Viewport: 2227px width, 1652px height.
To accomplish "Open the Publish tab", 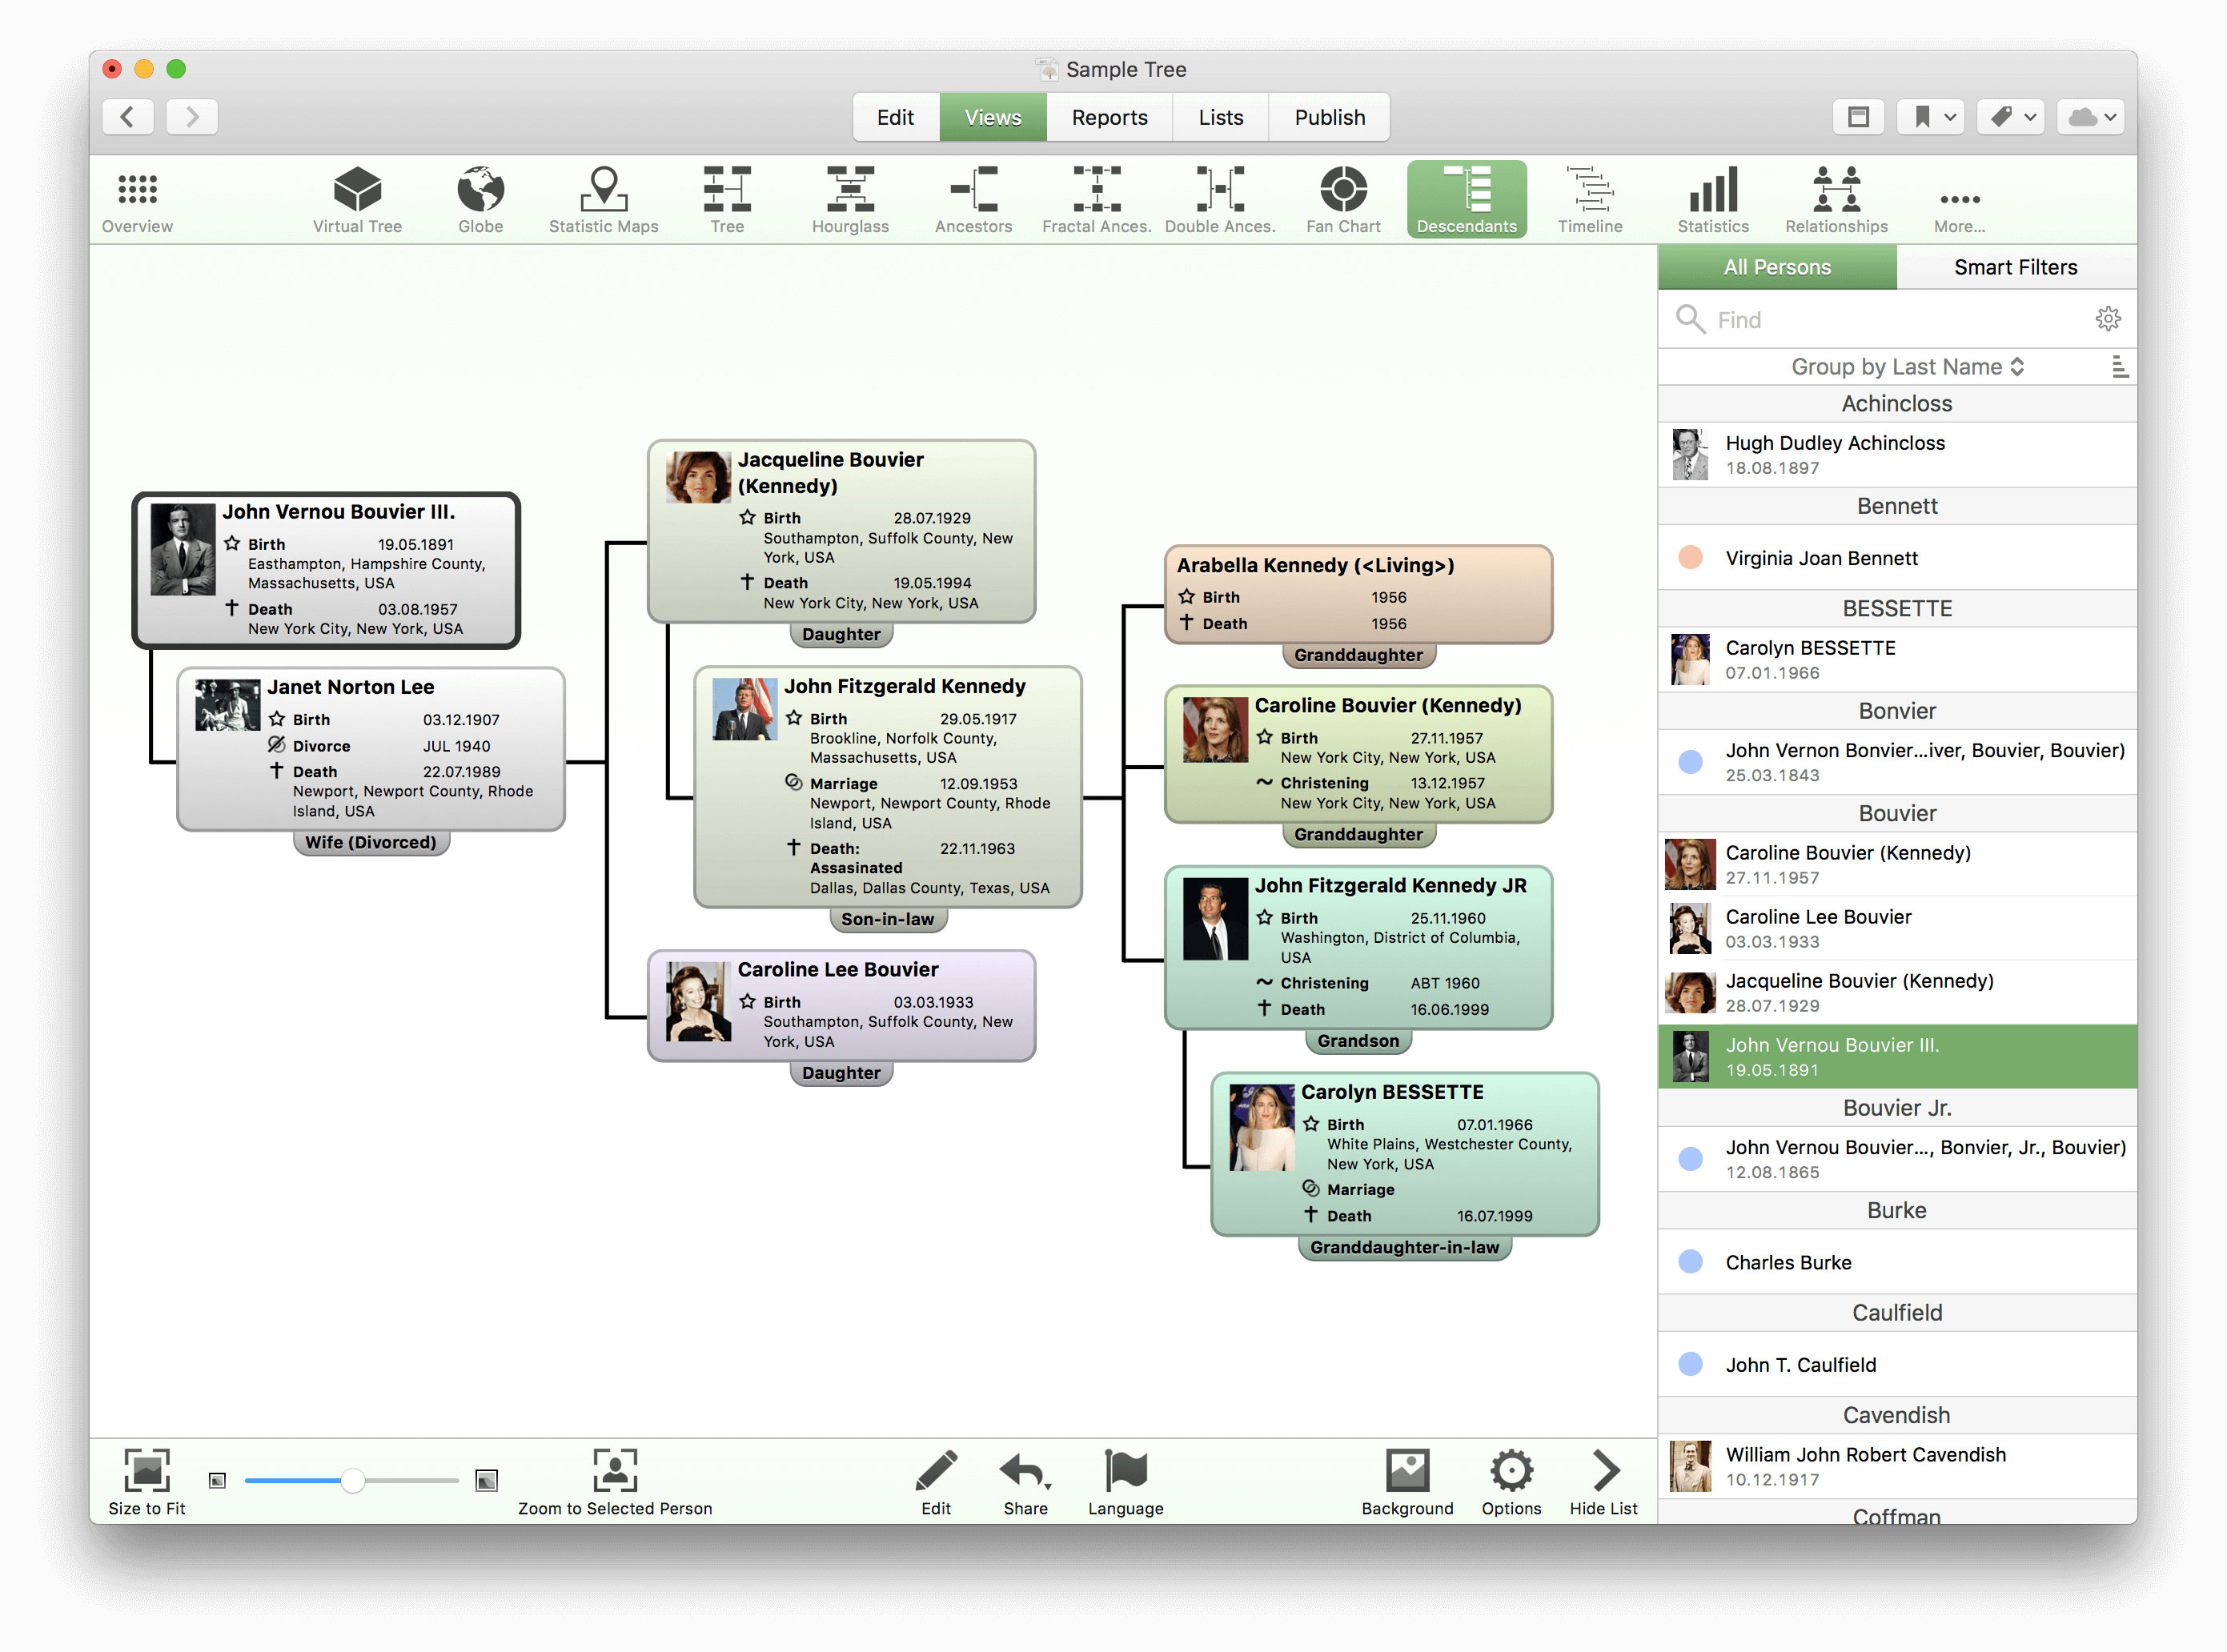I will (1328, 117).
